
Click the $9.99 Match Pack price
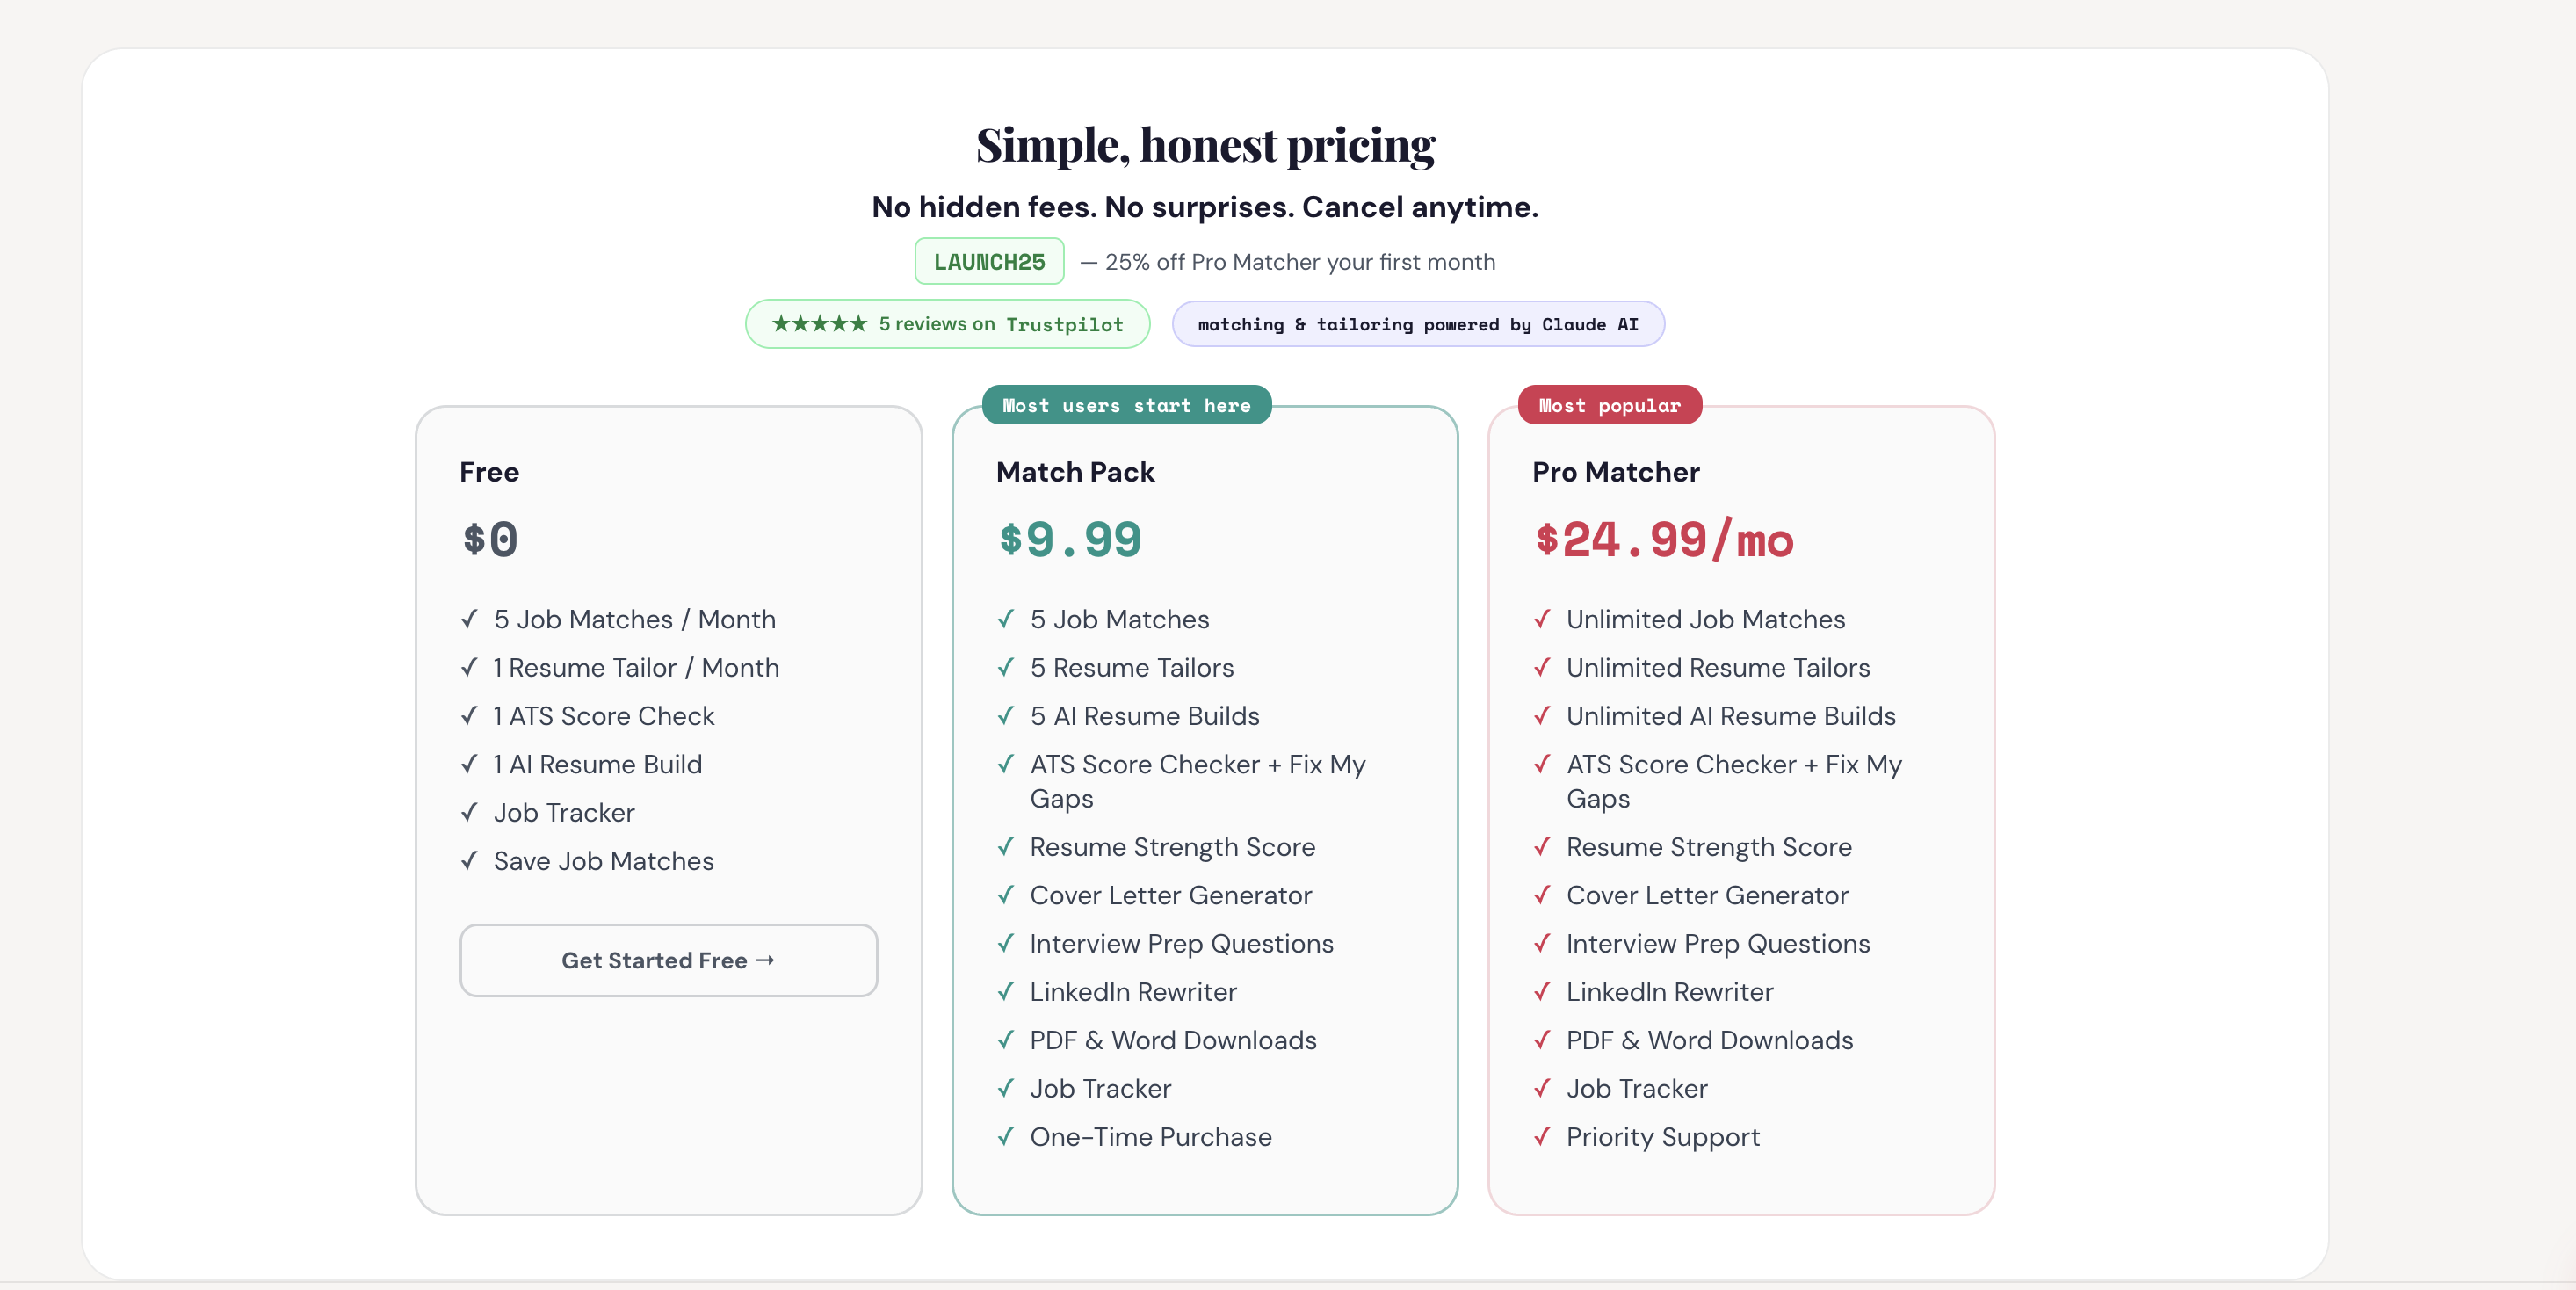[x=1070, y=540]
